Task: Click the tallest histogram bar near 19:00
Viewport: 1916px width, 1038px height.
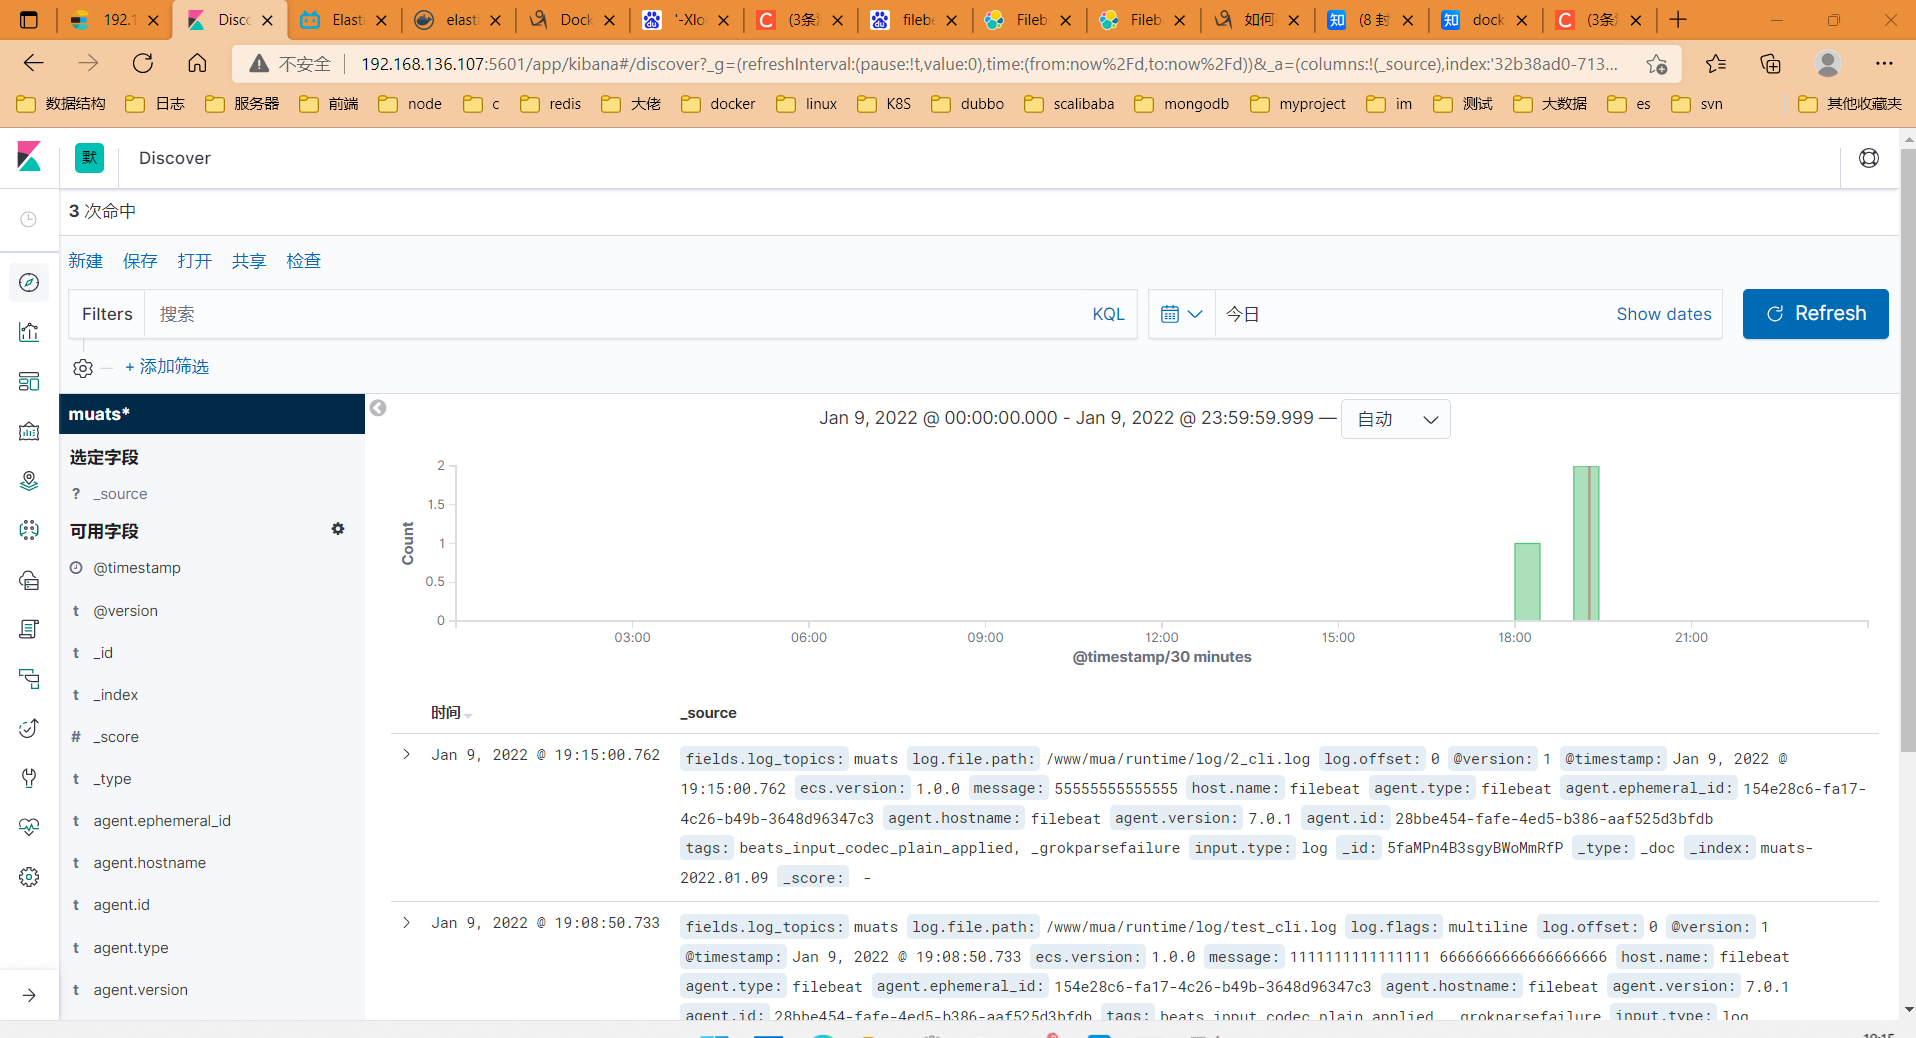Action: [x=1586, y=543]
